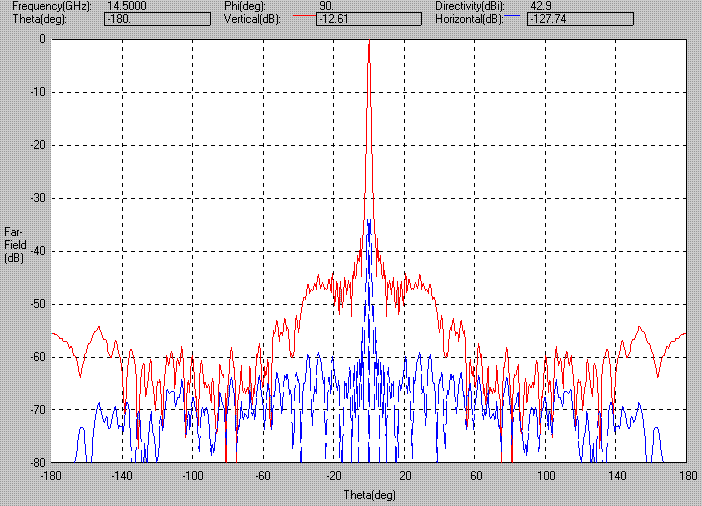Click the -40 tick label on y-axis
Image resolution: width=702 pixels, height=506 pixels.
coord(37,251)
